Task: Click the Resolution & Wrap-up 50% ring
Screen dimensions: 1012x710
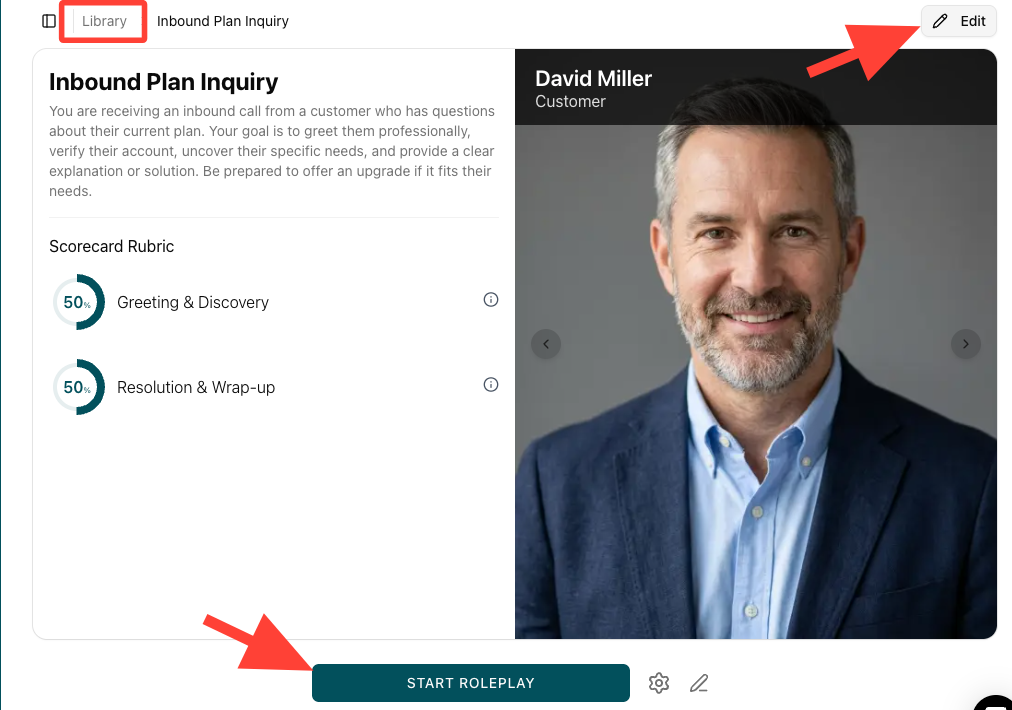Action: click(78, 387)
